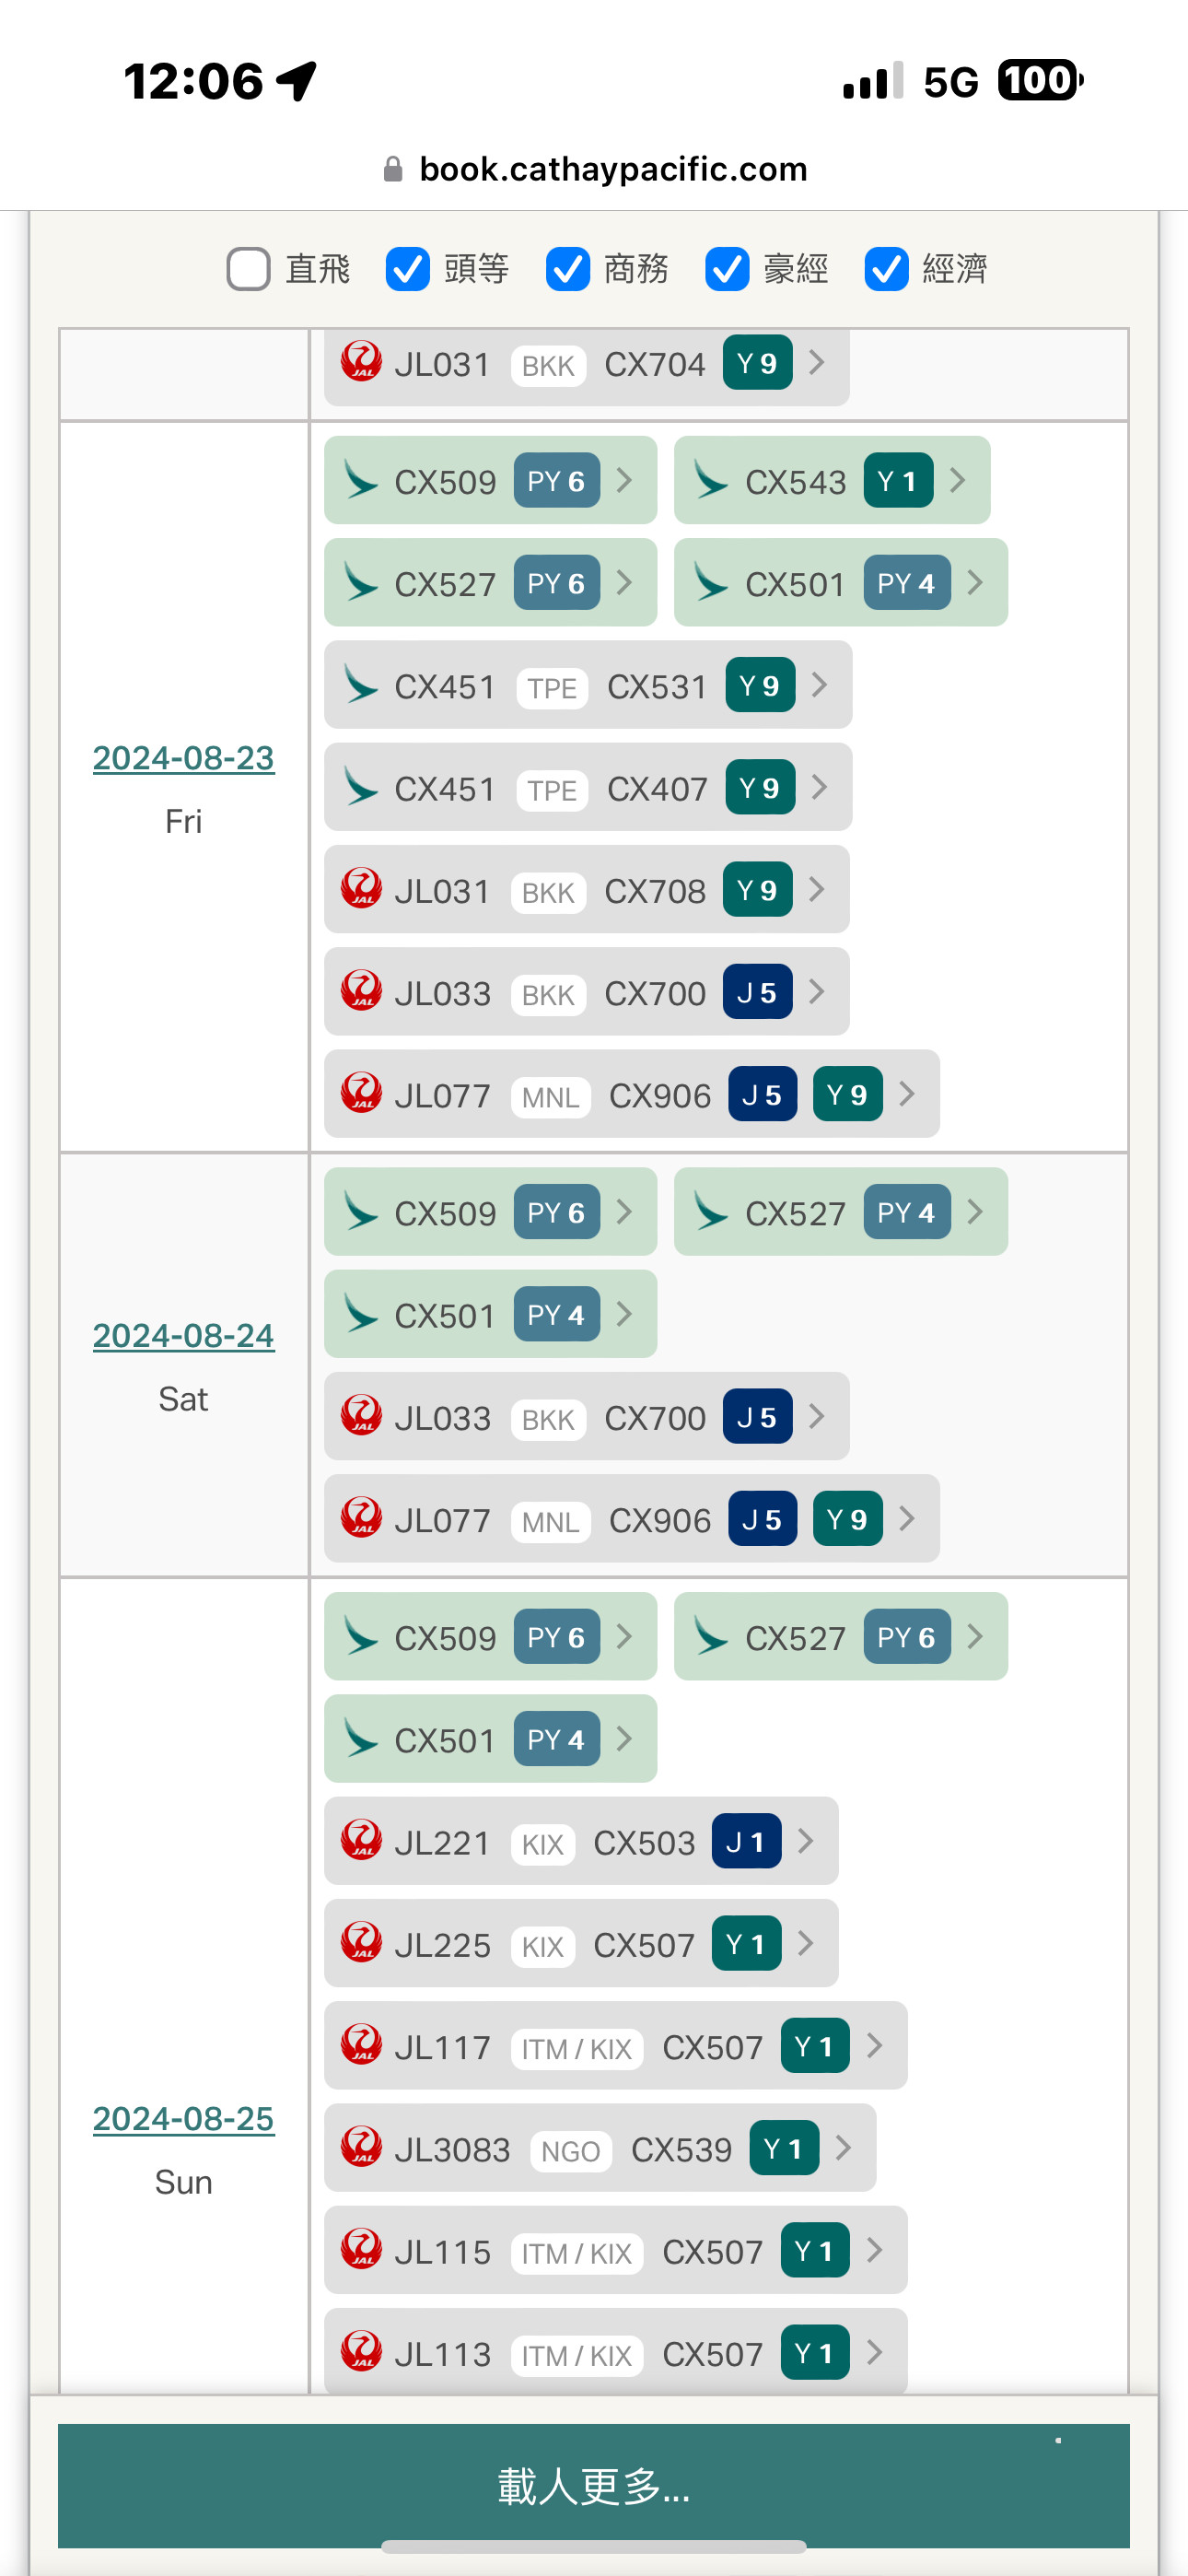
Task: Open the 2024-08-25 date link
Action: pyautogui.click(x=183, y=2118)
